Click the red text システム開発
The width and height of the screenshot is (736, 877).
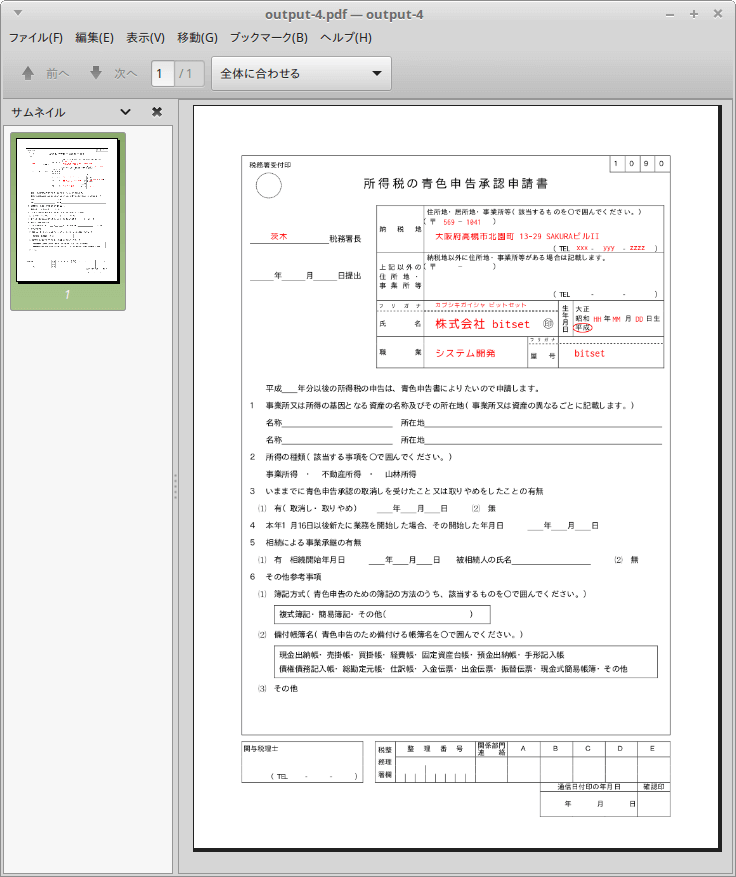465,353
